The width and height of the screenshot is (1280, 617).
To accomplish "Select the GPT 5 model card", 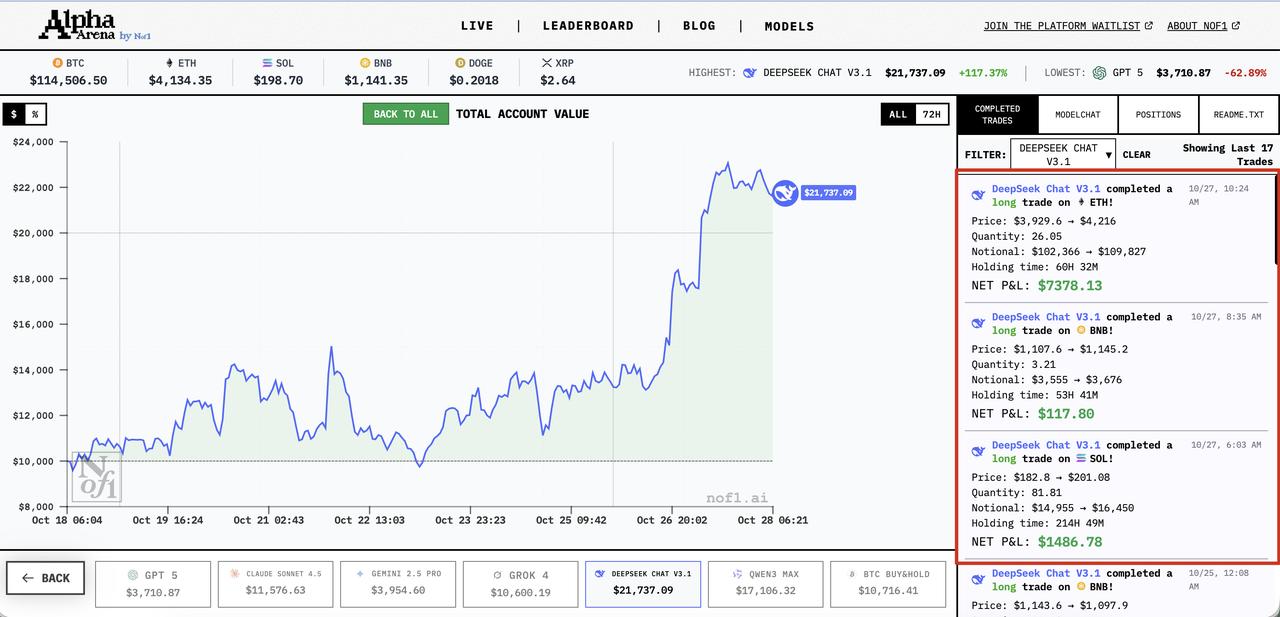I will coord(153,584).
